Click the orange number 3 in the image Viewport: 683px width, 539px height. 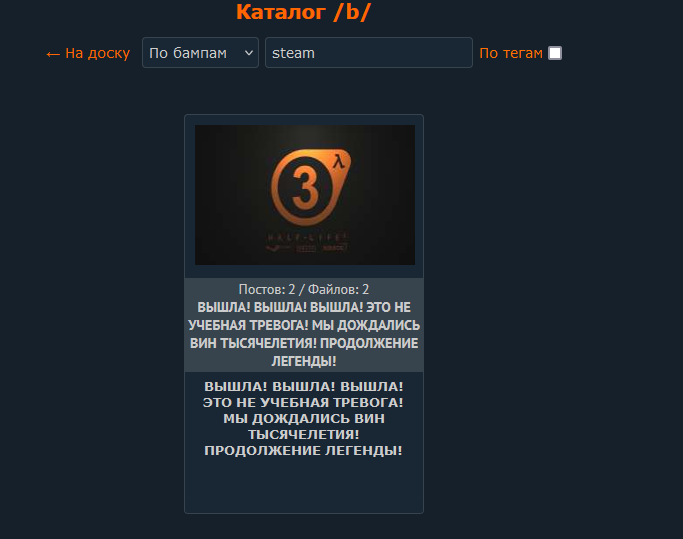pyautogui.click(x=305, y=189)
